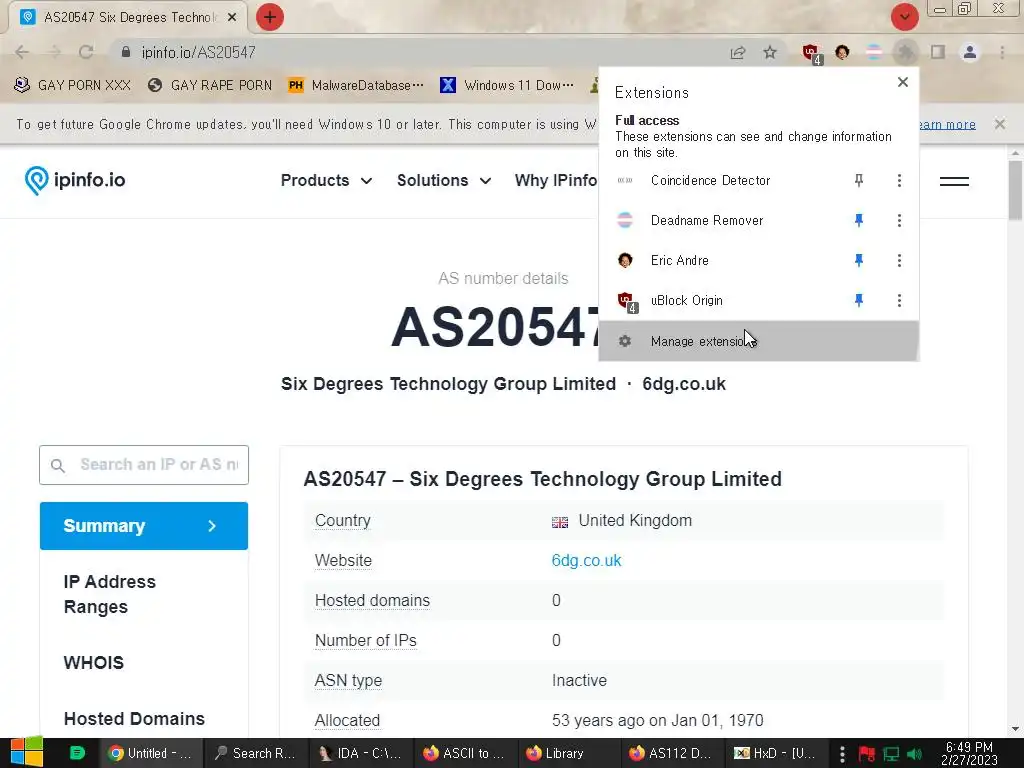Screen dimensions: 1024x768
Task: Open IP Address Ranges section
Action: tap(110, 594)
